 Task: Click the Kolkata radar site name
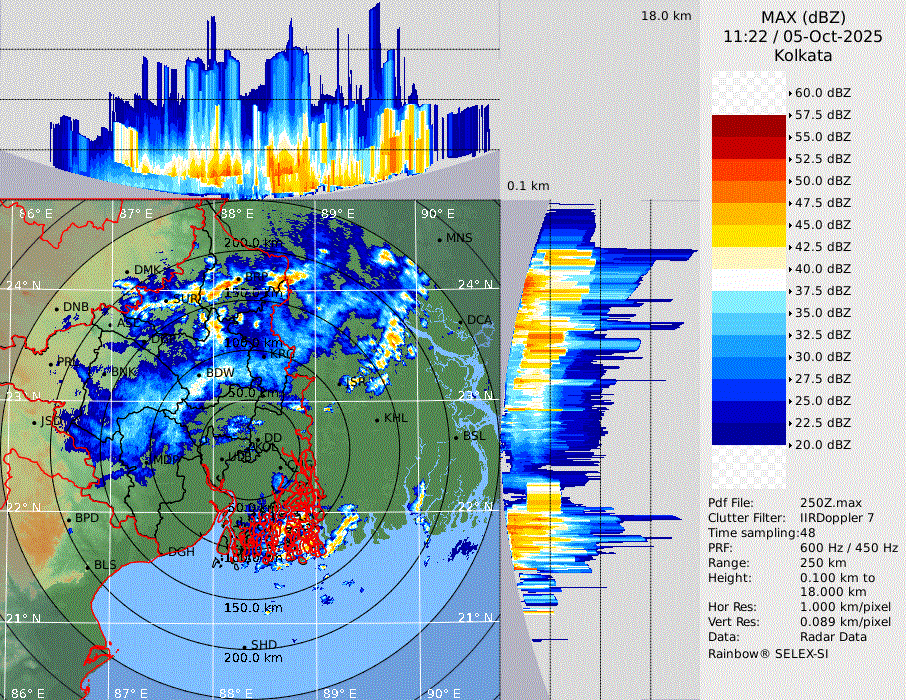[803, 56]
